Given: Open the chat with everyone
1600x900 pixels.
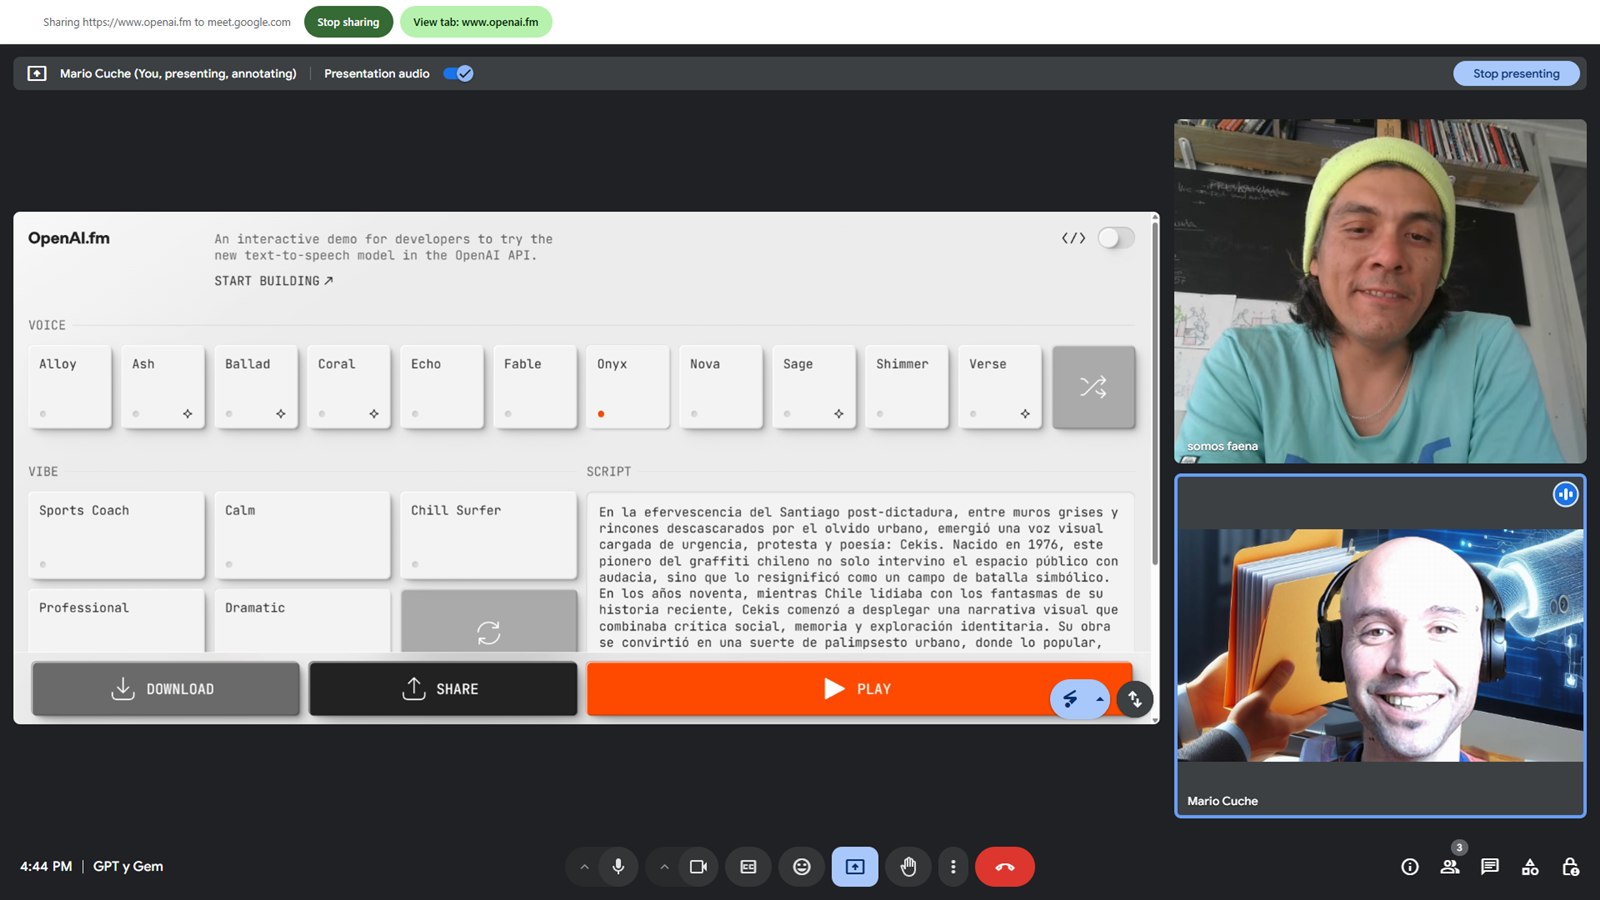Looking at the screenshot, I should click(x=1490, y=867).
